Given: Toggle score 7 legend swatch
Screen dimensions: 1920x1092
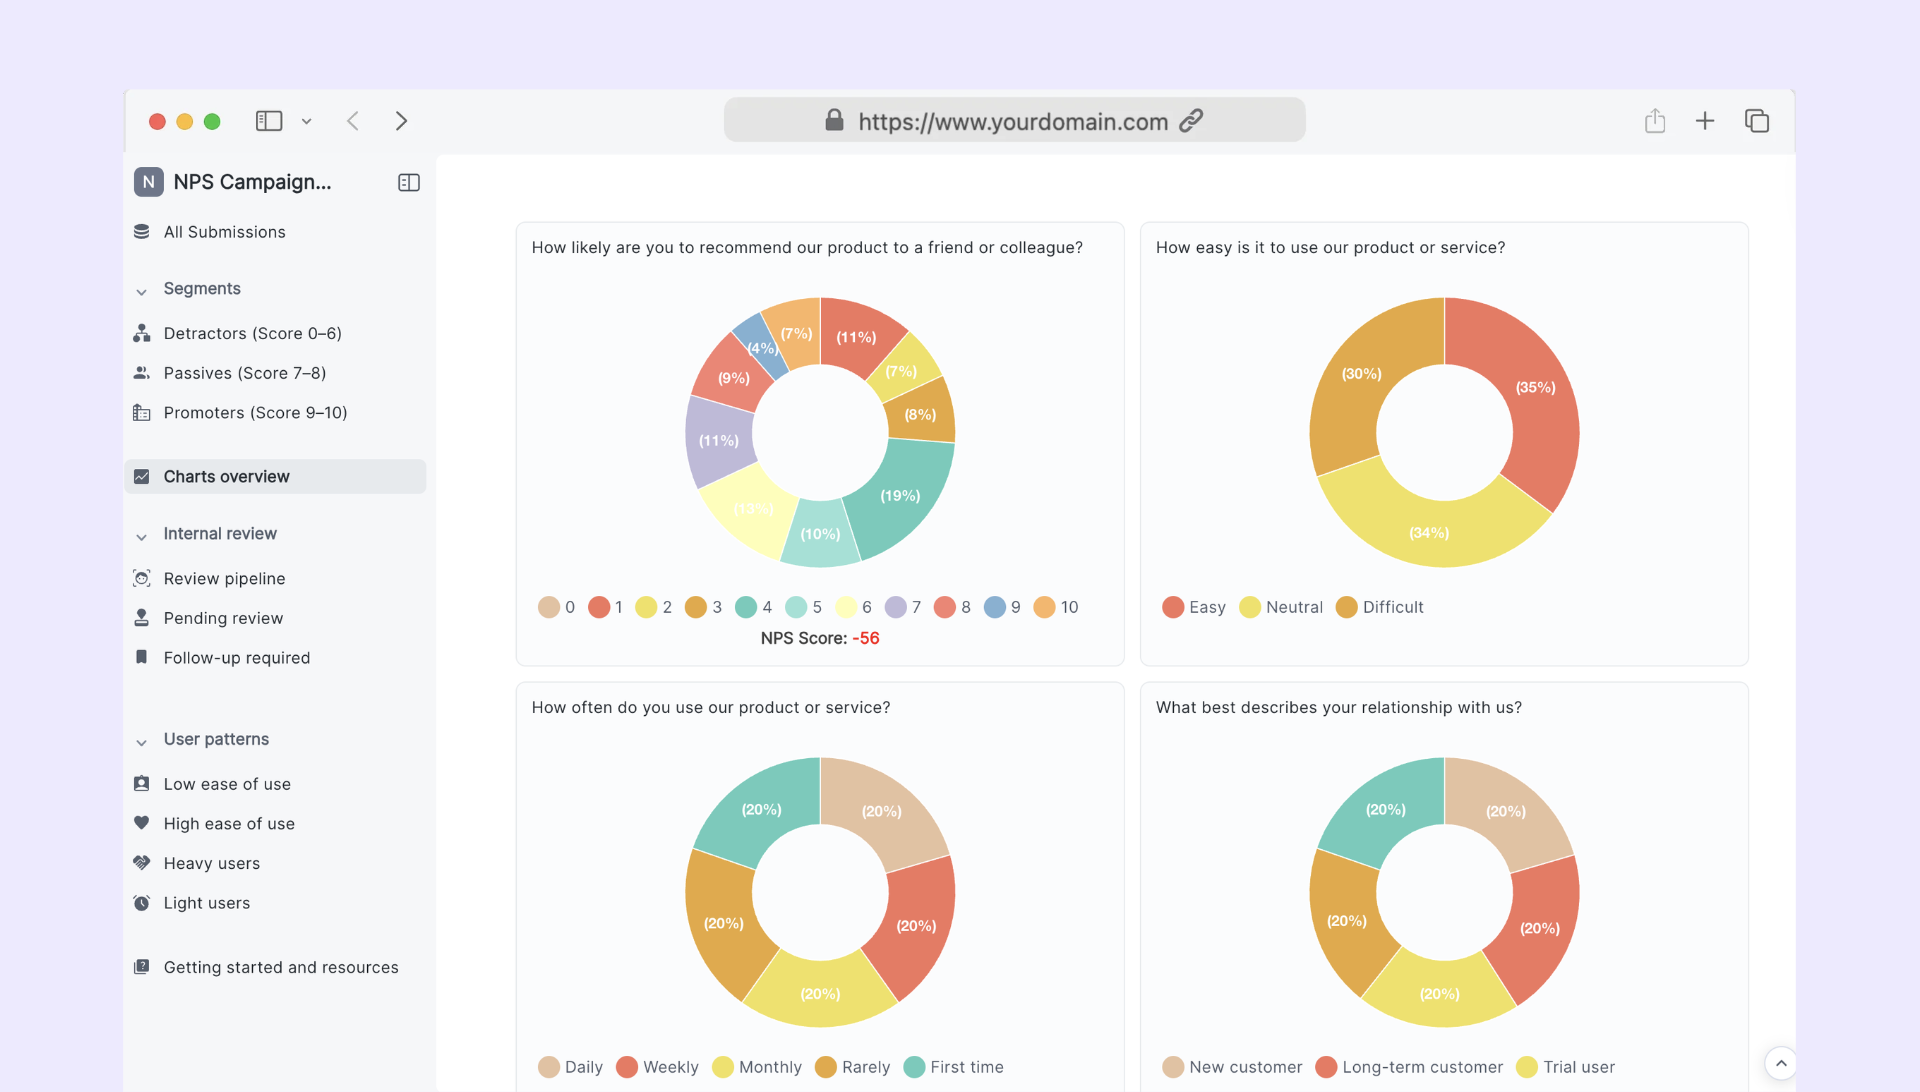Looking at the screenshot, I should coord(896,607).
